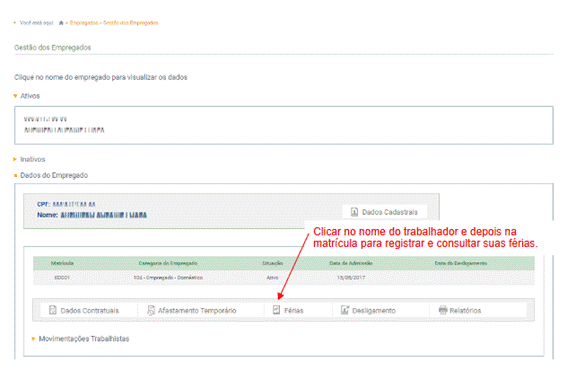Click the 'Ativo' situação cell
Image resolution: width=567 pixels, height=371 pixels.
click(x=272, y=278)
